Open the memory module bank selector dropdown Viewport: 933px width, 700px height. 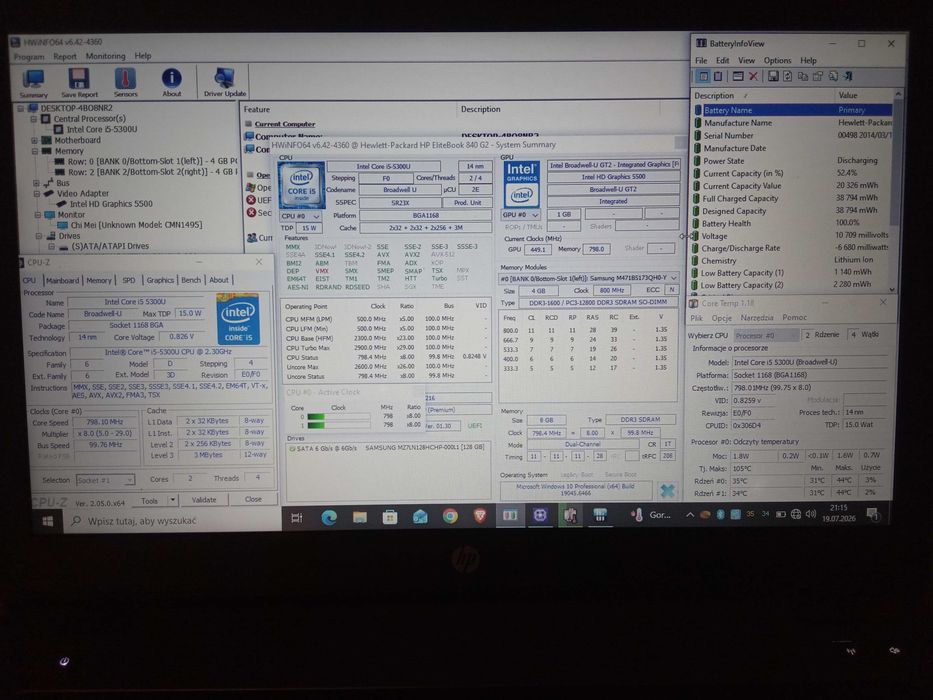tap(588, 278)
